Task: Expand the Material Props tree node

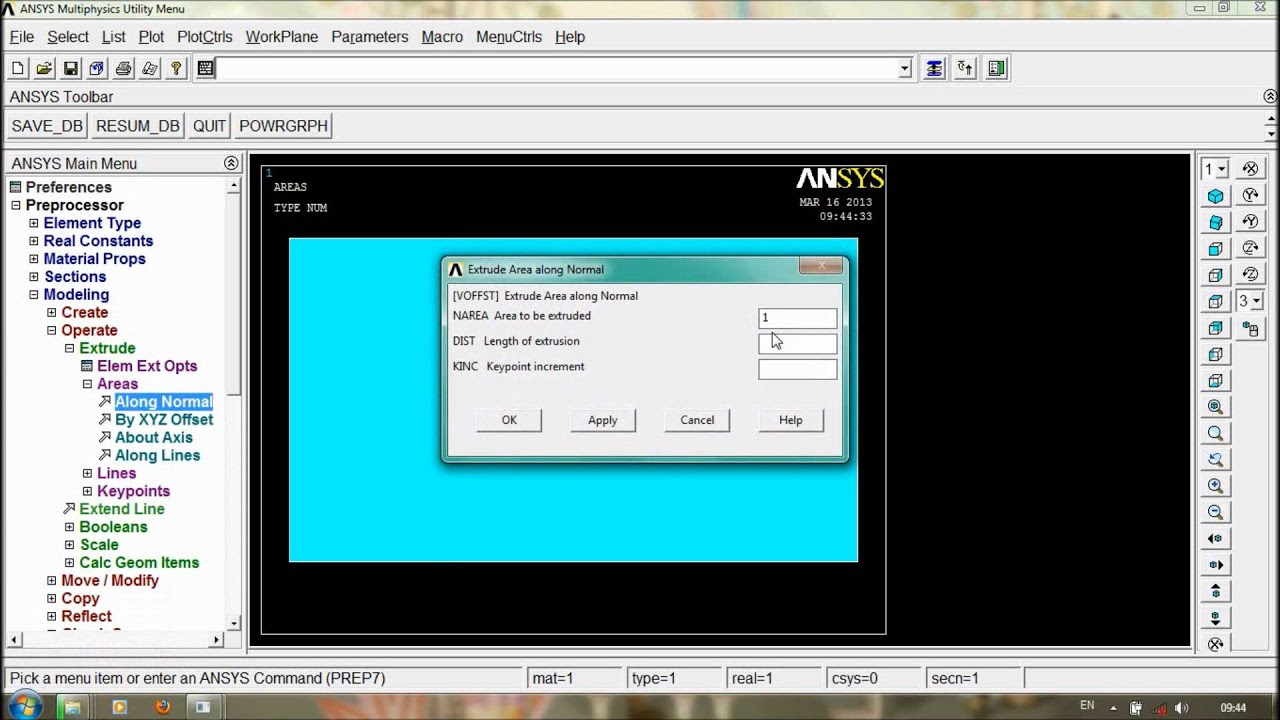Action: (x=34, y=259)
